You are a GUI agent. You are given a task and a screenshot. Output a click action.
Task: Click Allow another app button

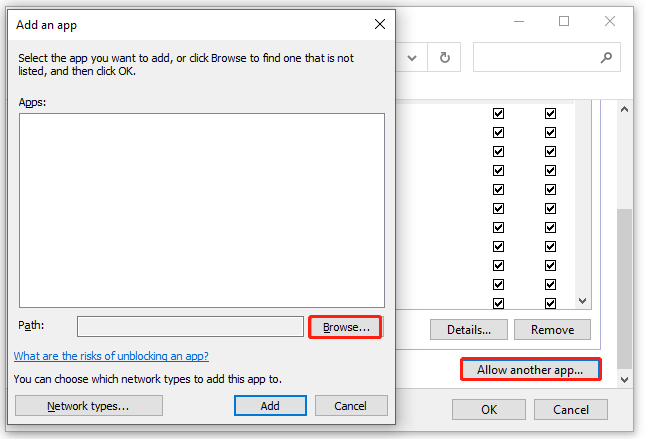pos(530,369)
